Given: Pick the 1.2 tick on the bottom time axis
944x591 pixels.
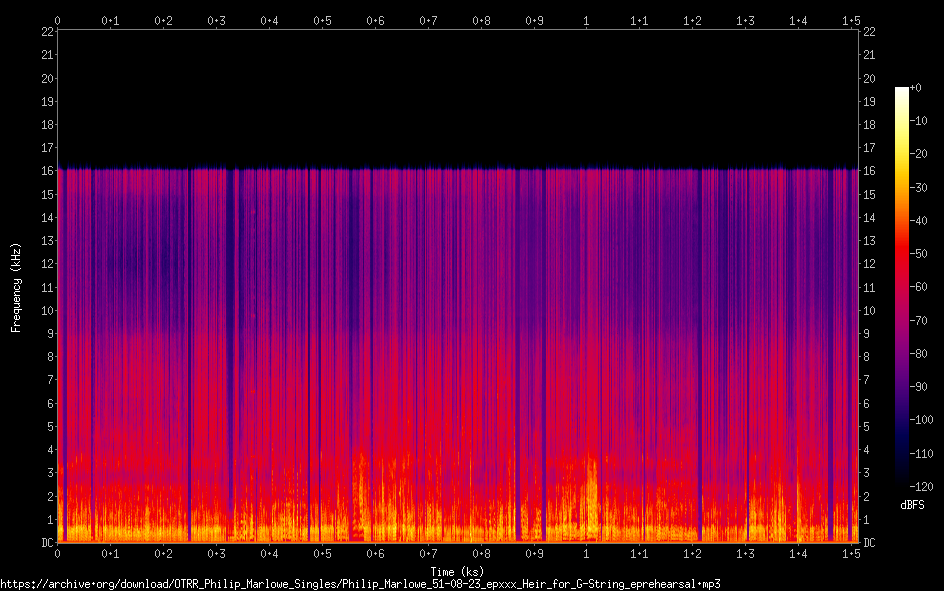Looking at the screenshot, I should [692, 553].
